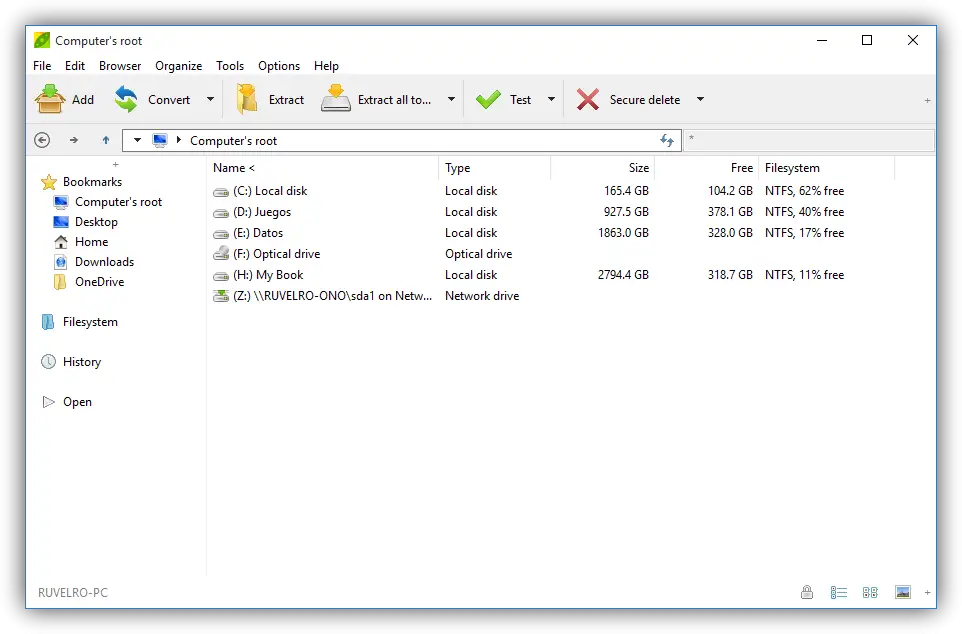Select the (D:) Juegos drive name
Image resolution: width=962 pixels, height=634 pixels.
(262, 212)
